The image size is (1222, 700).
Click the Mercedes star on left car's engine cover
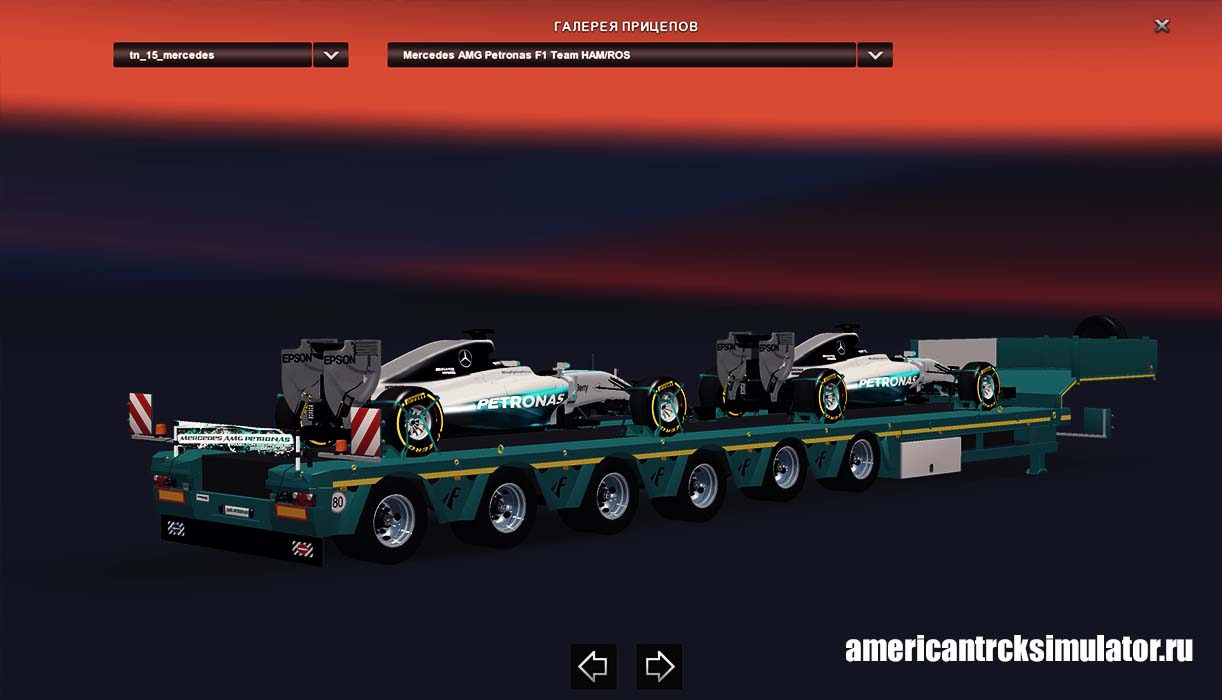tap(464, 357)
